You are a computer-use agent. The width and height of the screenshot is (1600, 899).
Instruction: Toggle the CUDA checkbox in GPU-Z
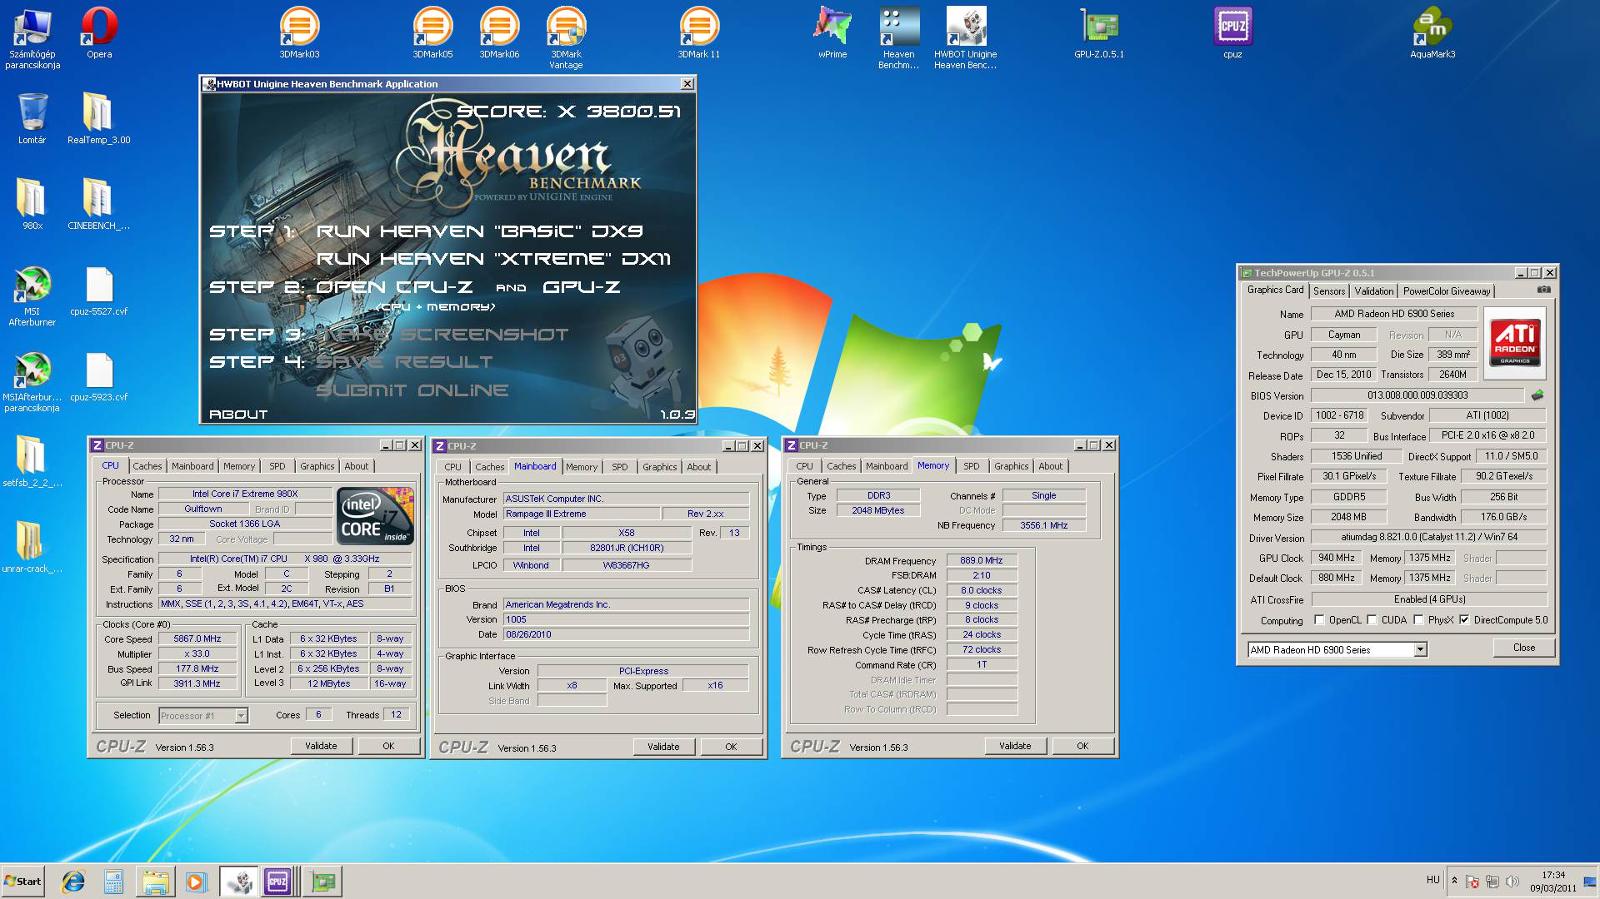pyautogui.click(x=1372, y=620)
